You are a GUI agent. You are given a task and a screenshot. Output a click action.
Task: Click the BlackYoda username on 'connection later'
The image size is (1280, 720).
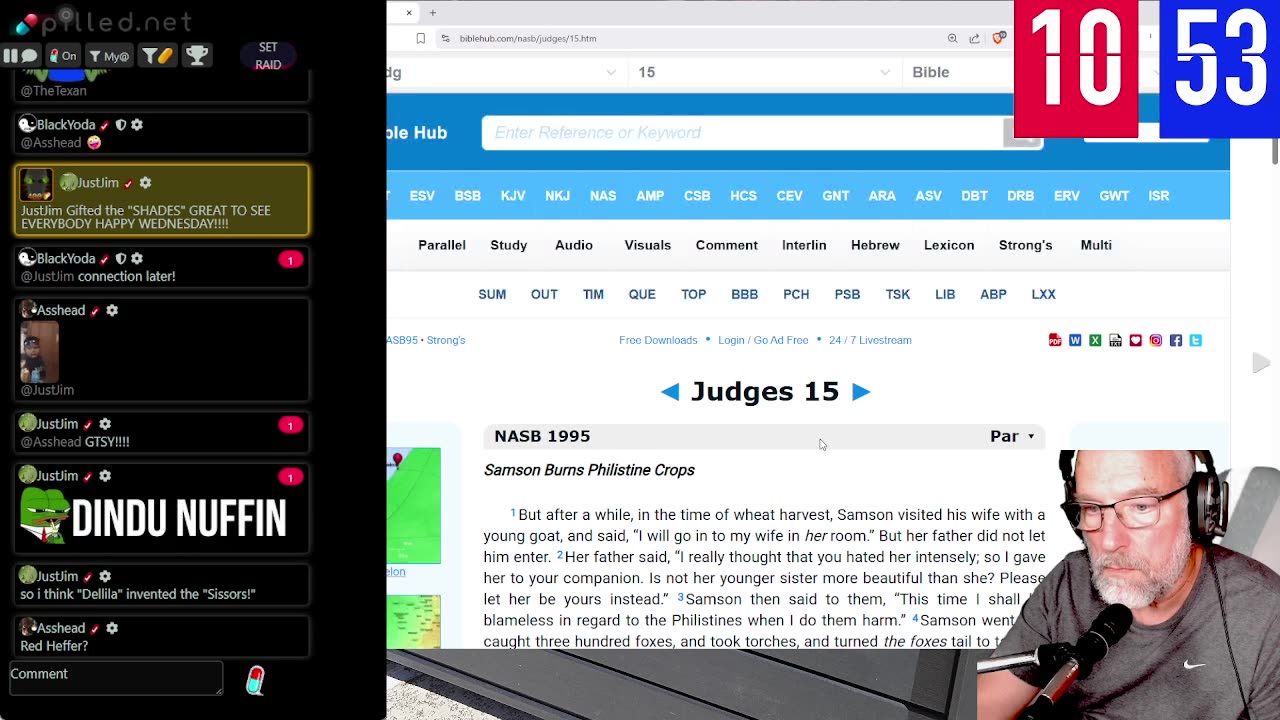[66, 259]
